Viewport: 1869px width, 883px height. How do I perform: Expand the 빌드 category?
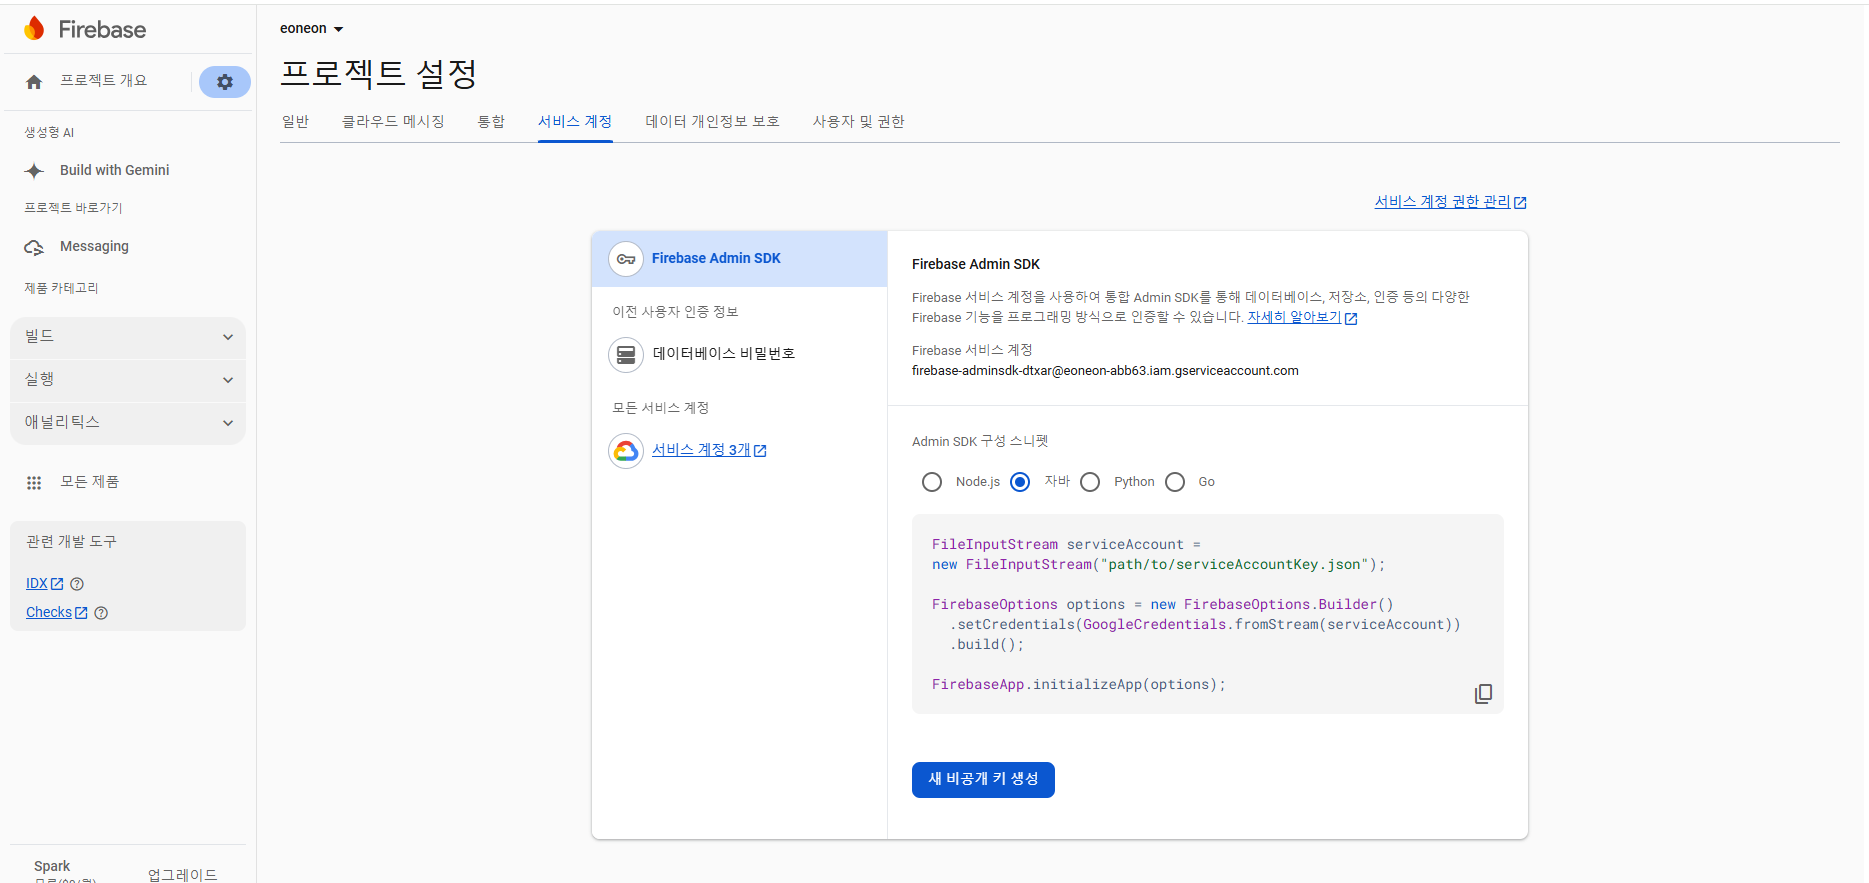(x=128, y=337)
